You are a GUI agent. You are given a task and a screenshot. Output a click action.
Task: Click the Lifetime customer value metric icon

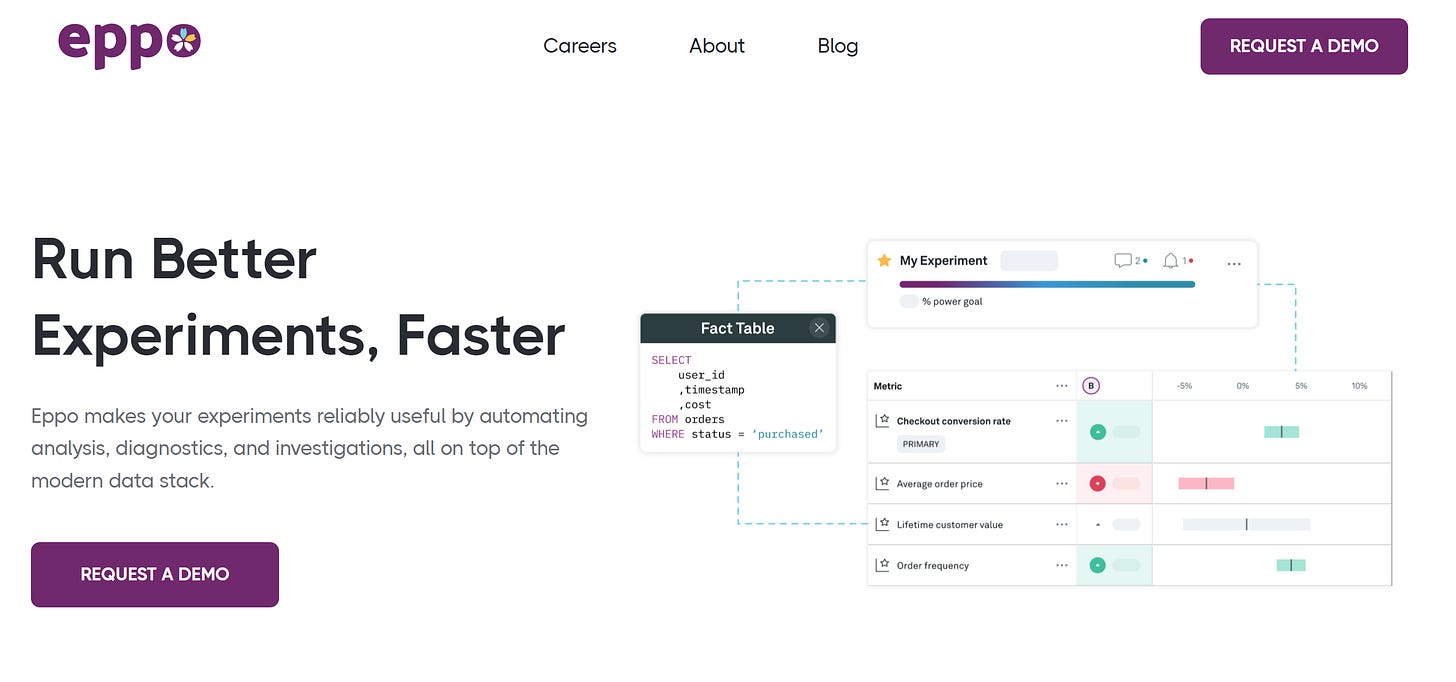(x=883, y=524)
